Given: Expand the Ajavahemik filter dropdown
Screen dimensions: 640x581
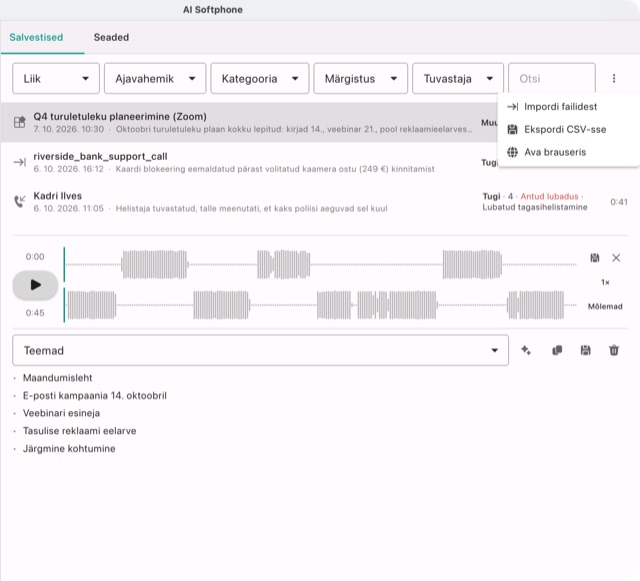Looking at the screenshot, I should coord(155,78).
